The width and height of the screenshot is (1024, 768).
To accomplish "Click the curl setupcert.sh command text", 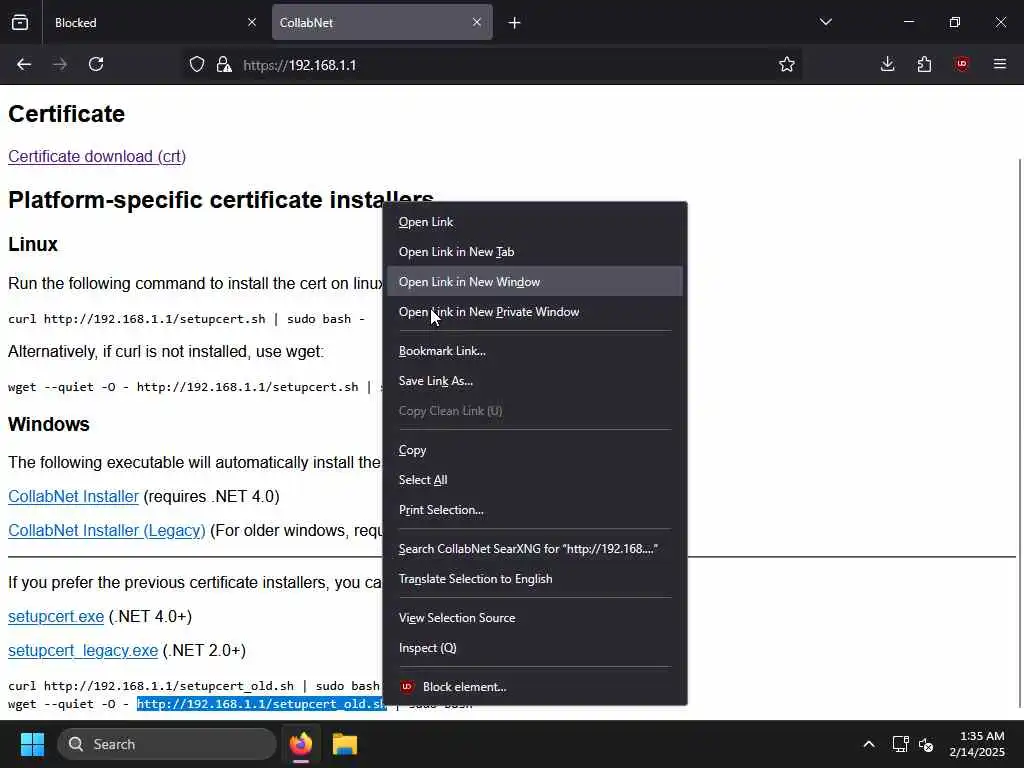I will [x=186, y=319].
